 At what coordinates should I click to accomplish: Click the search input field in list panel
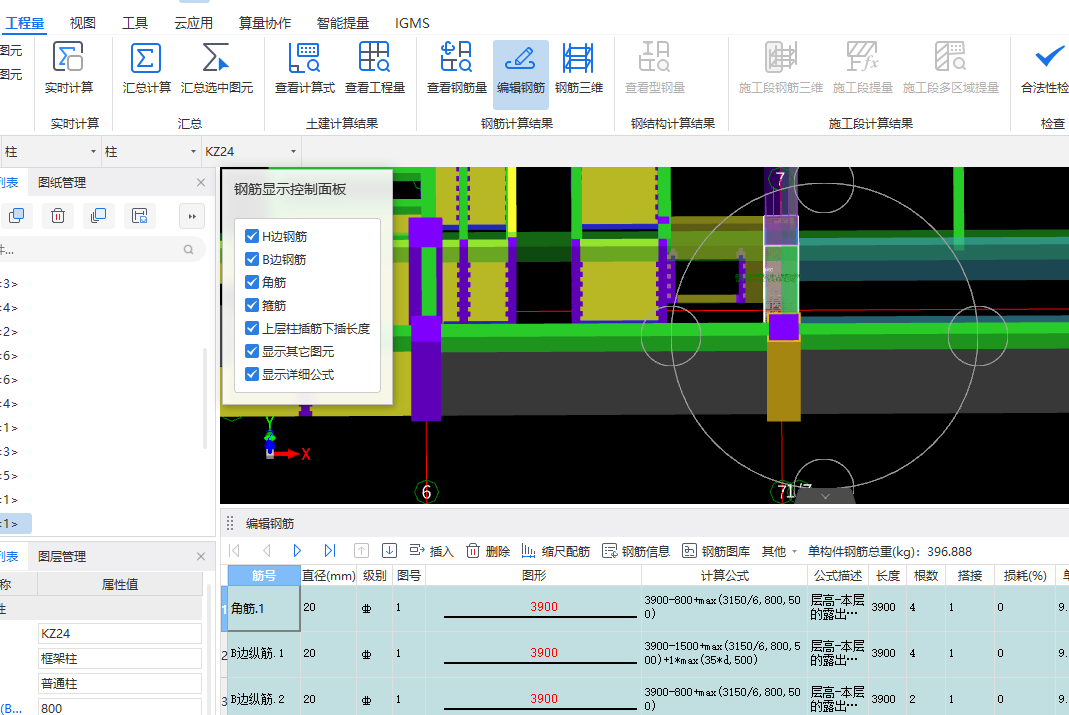(90, 250)
